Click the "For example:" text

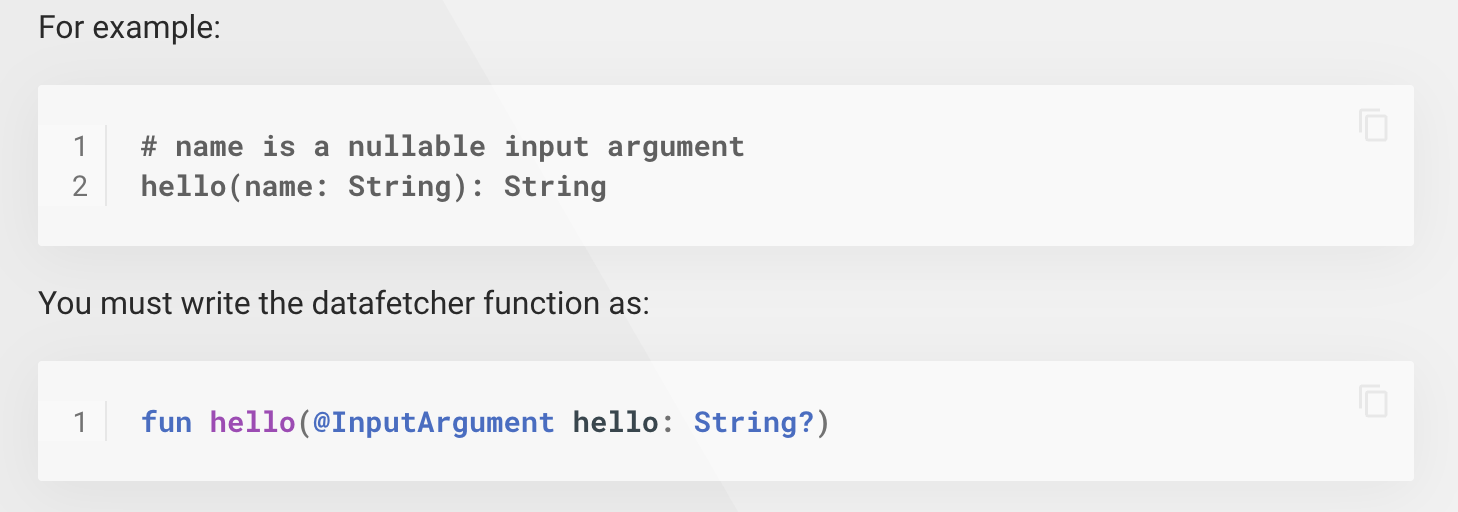coord(129,27)
